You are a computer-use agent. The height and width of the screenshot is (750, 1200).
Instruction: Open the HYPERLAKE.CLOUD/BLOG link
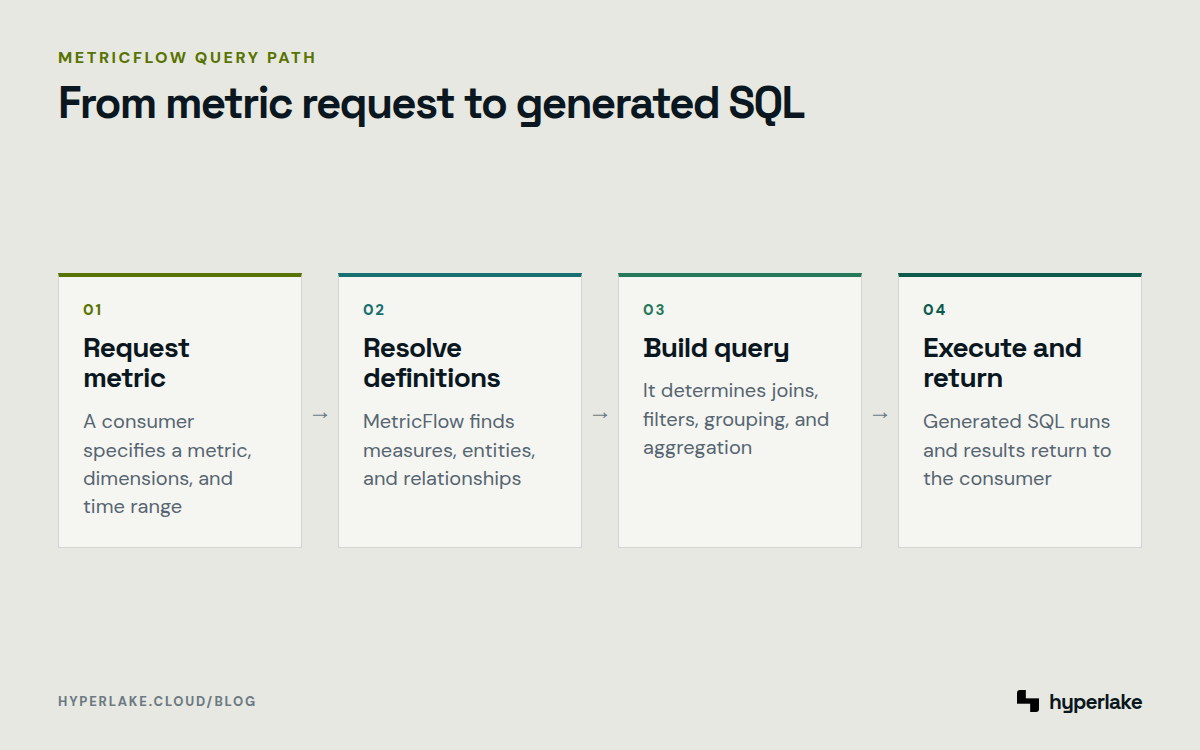157,701
